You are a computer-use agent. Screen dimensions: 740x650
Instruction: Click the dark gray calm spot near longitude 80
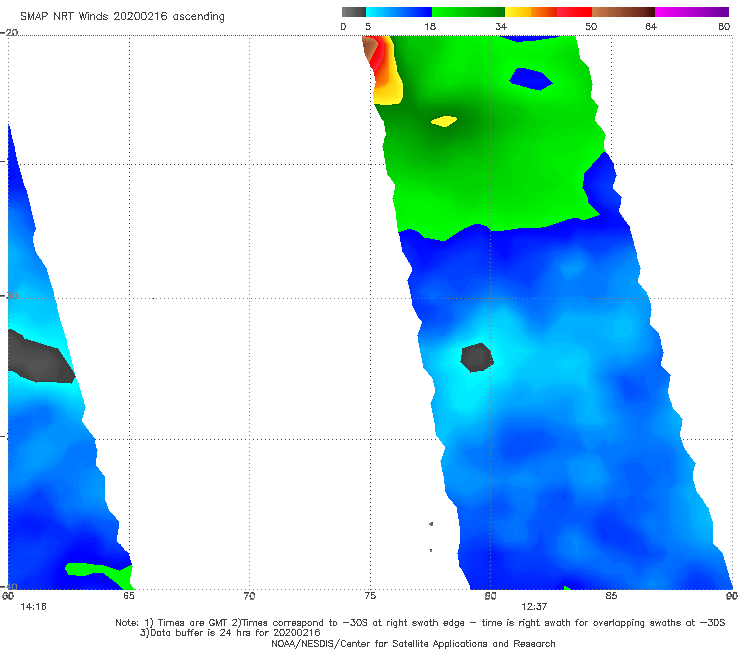[x=477, y=357]
